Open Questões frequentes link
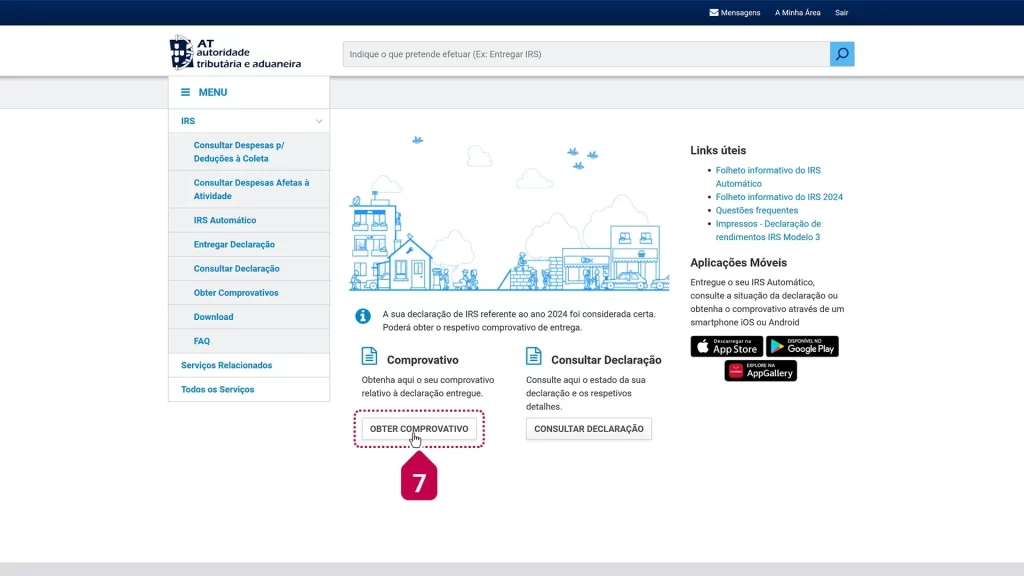Screen dimensions: 1024x576 (756, 210)
